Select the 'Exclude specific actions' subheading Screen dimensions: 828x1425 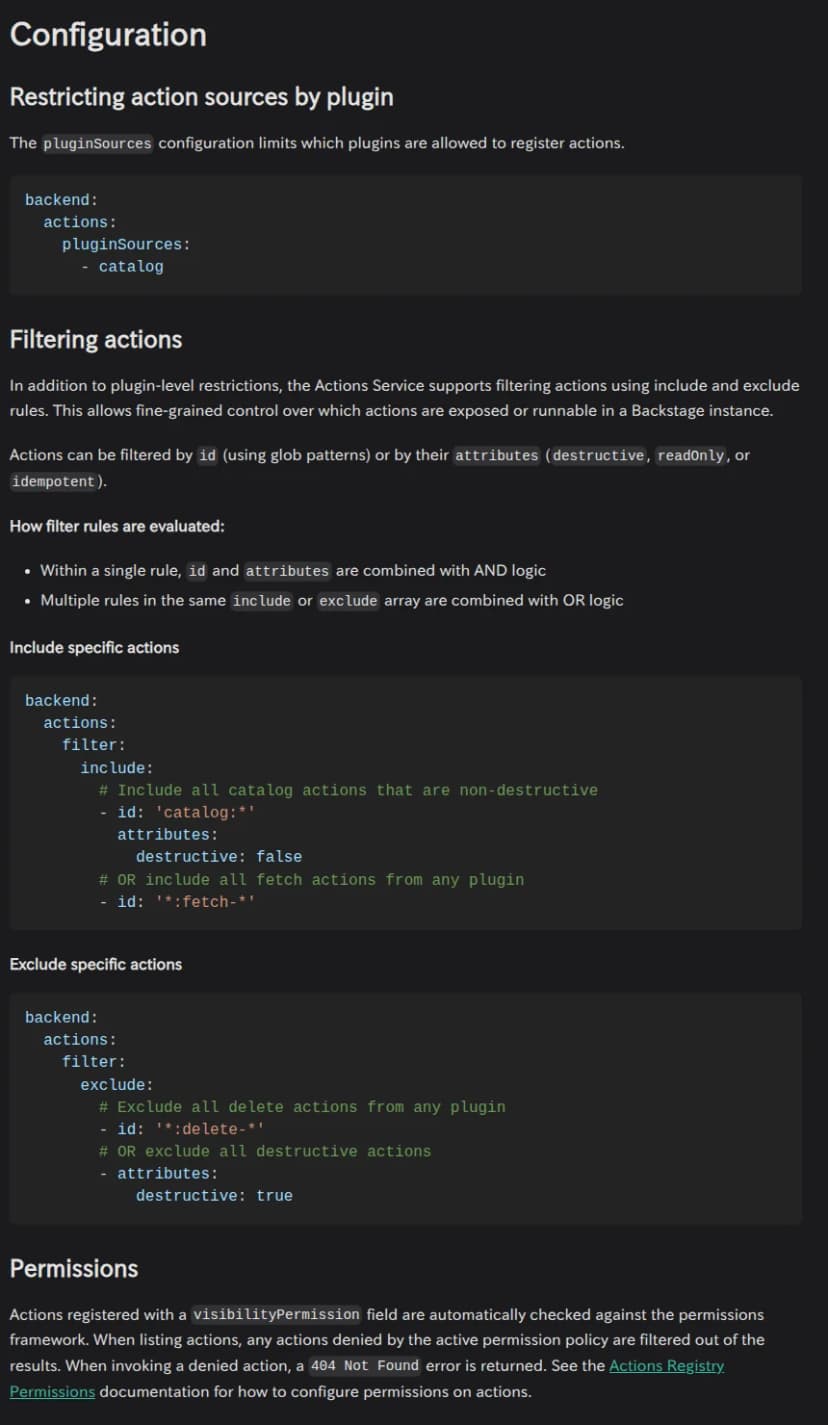pos(96,965)
